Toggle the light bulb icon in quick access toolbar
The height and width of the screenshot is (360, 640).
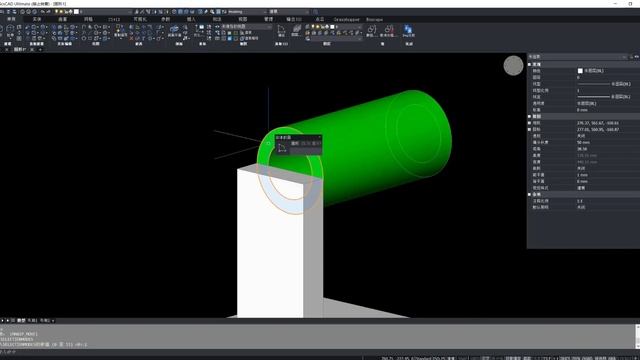pos(57,12)
